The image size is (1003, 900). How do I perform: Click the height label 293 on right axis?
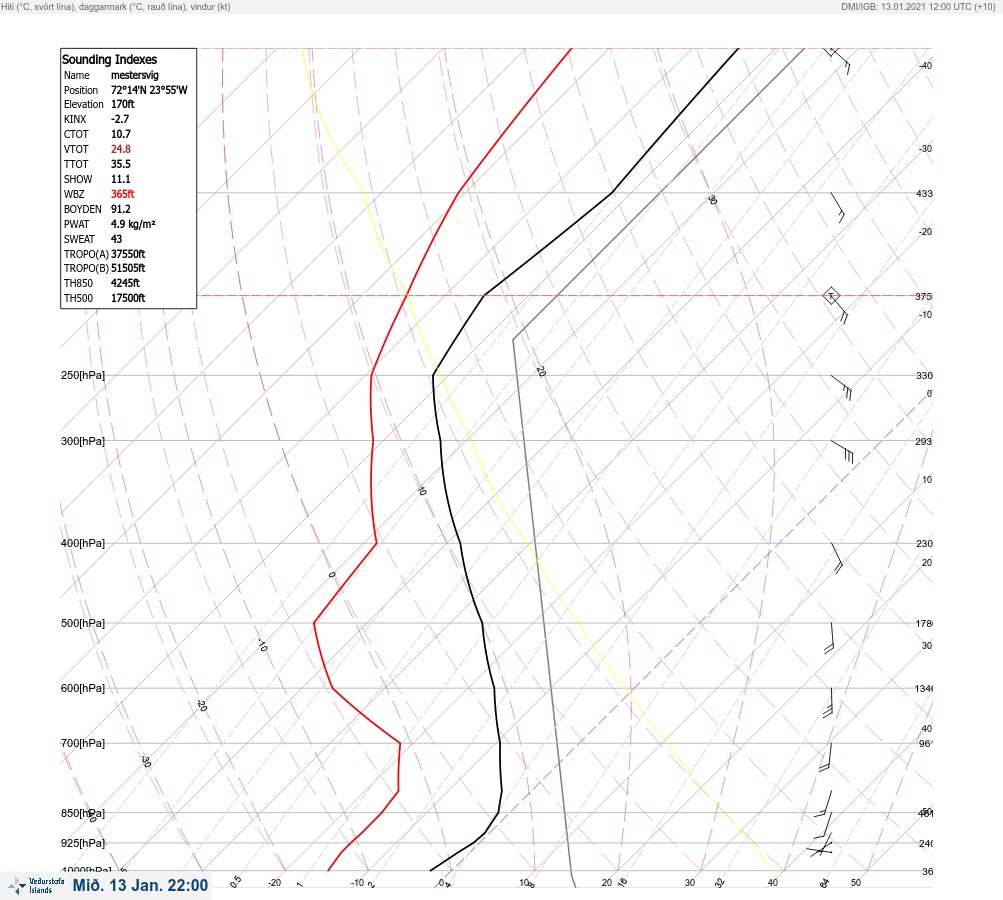click(x=924, y=441)
